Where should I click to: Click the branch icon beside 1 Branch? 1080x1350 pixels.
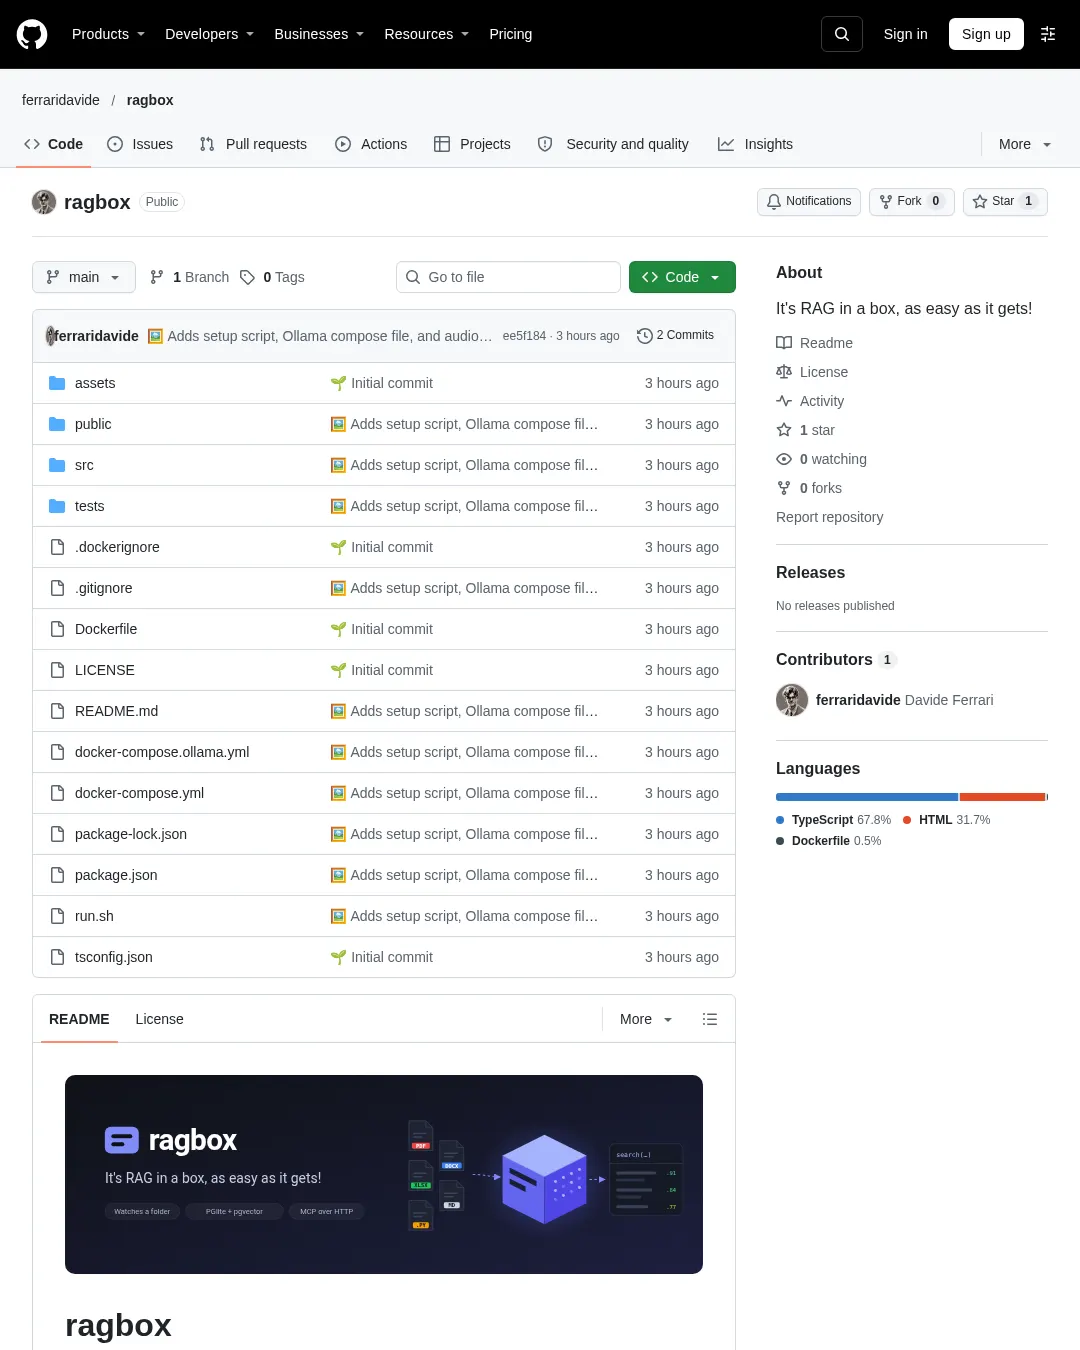tap(157, 277)
